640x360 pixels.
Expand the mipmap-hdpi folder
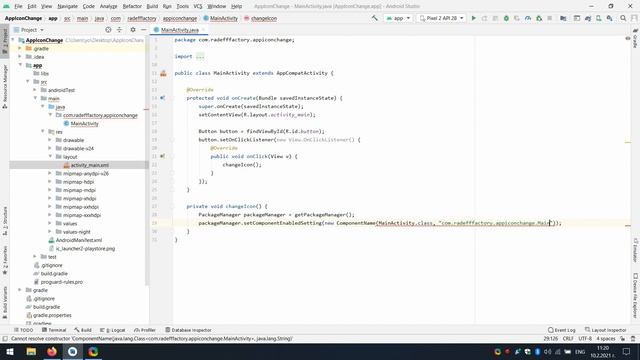coord(50,182)
